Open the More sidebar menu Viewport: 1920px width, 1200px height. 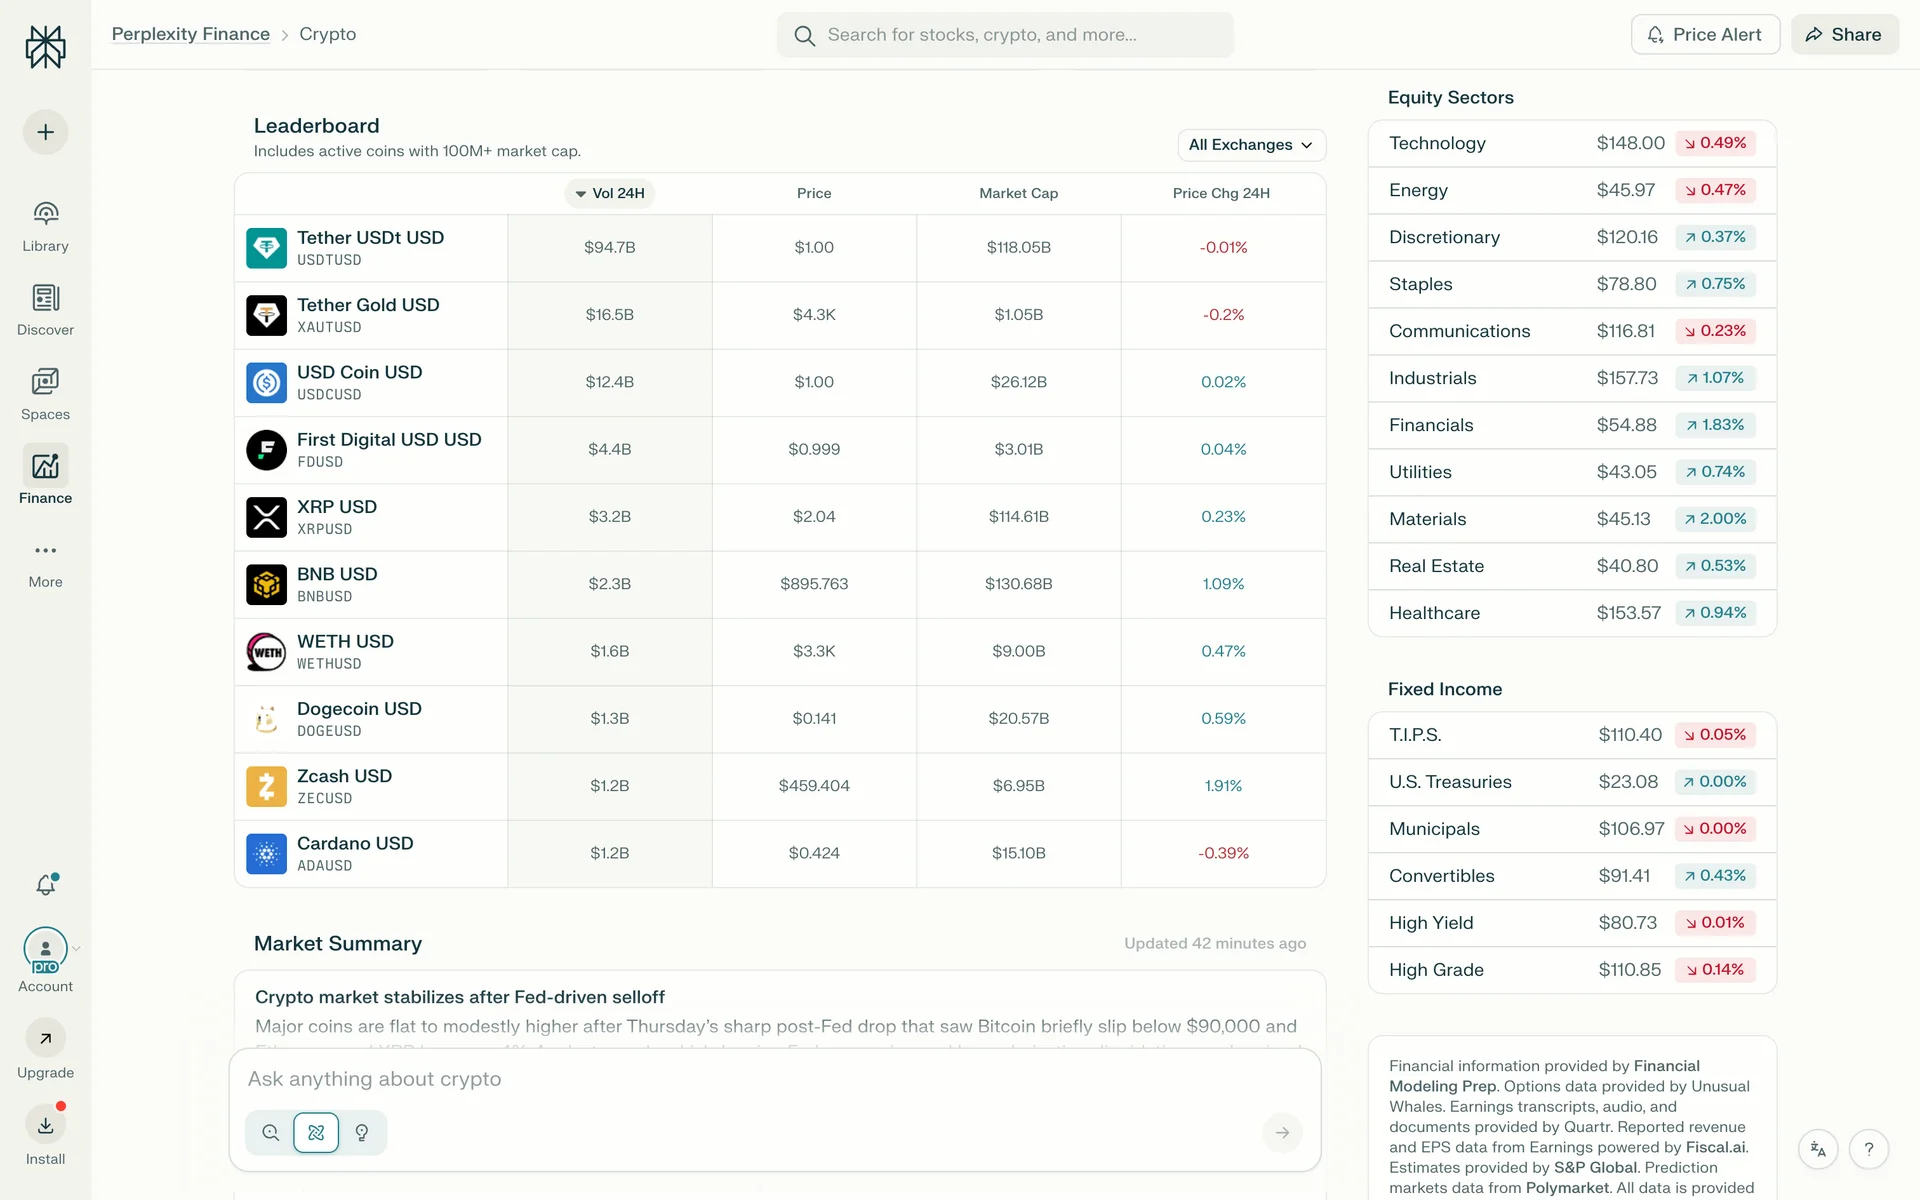point(45,551)
